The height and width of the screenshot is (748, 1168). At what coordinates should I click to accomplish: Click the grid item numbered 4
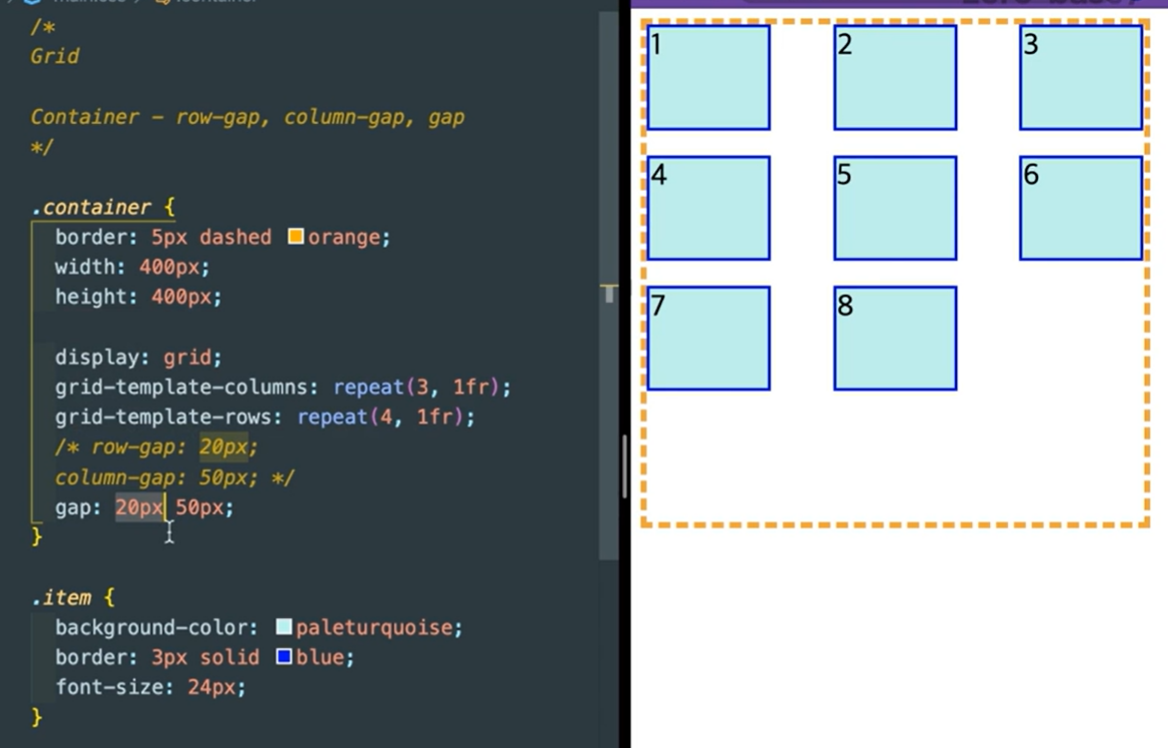pyautogui.click(x=708, y=208)
